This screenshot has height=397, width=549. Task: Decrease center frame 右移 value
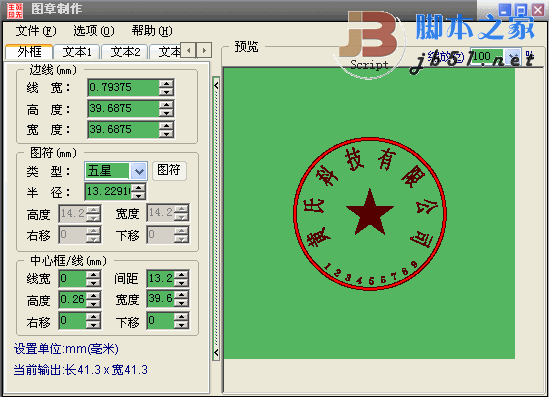coord(93,325)
